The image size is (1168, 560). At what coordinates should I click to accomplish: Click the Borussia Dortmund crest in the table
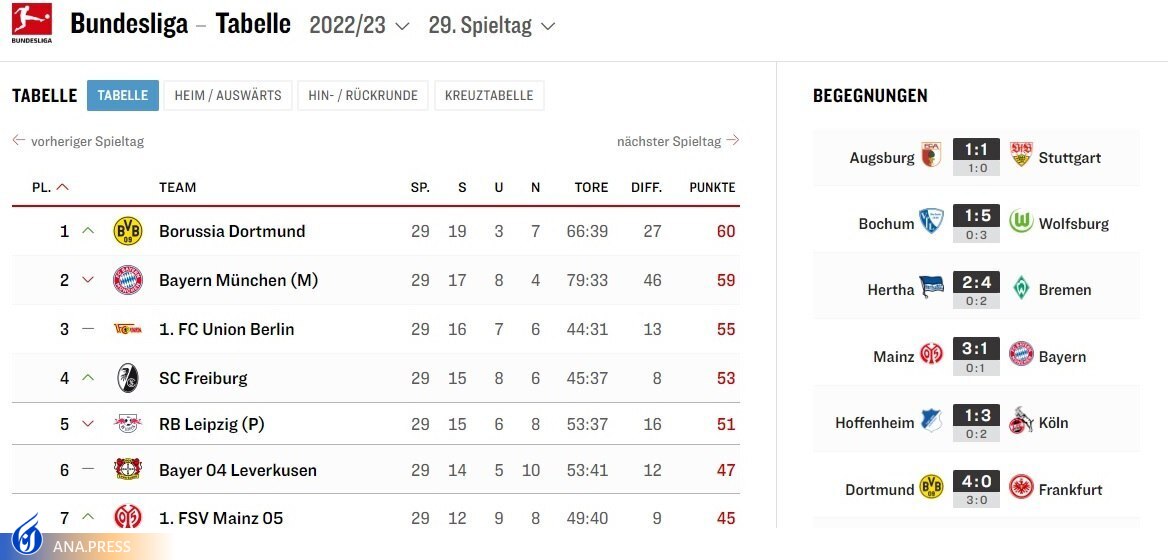(128, 231)
